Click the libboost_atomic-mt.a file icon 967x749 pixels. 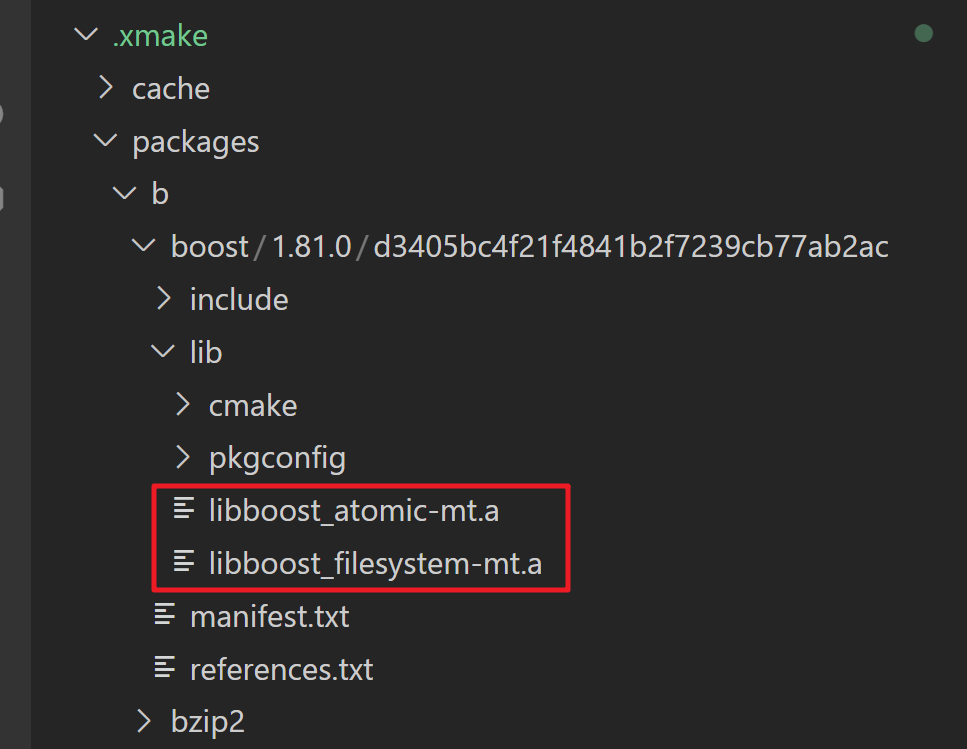pyautogui.click(x=183, y=510)
